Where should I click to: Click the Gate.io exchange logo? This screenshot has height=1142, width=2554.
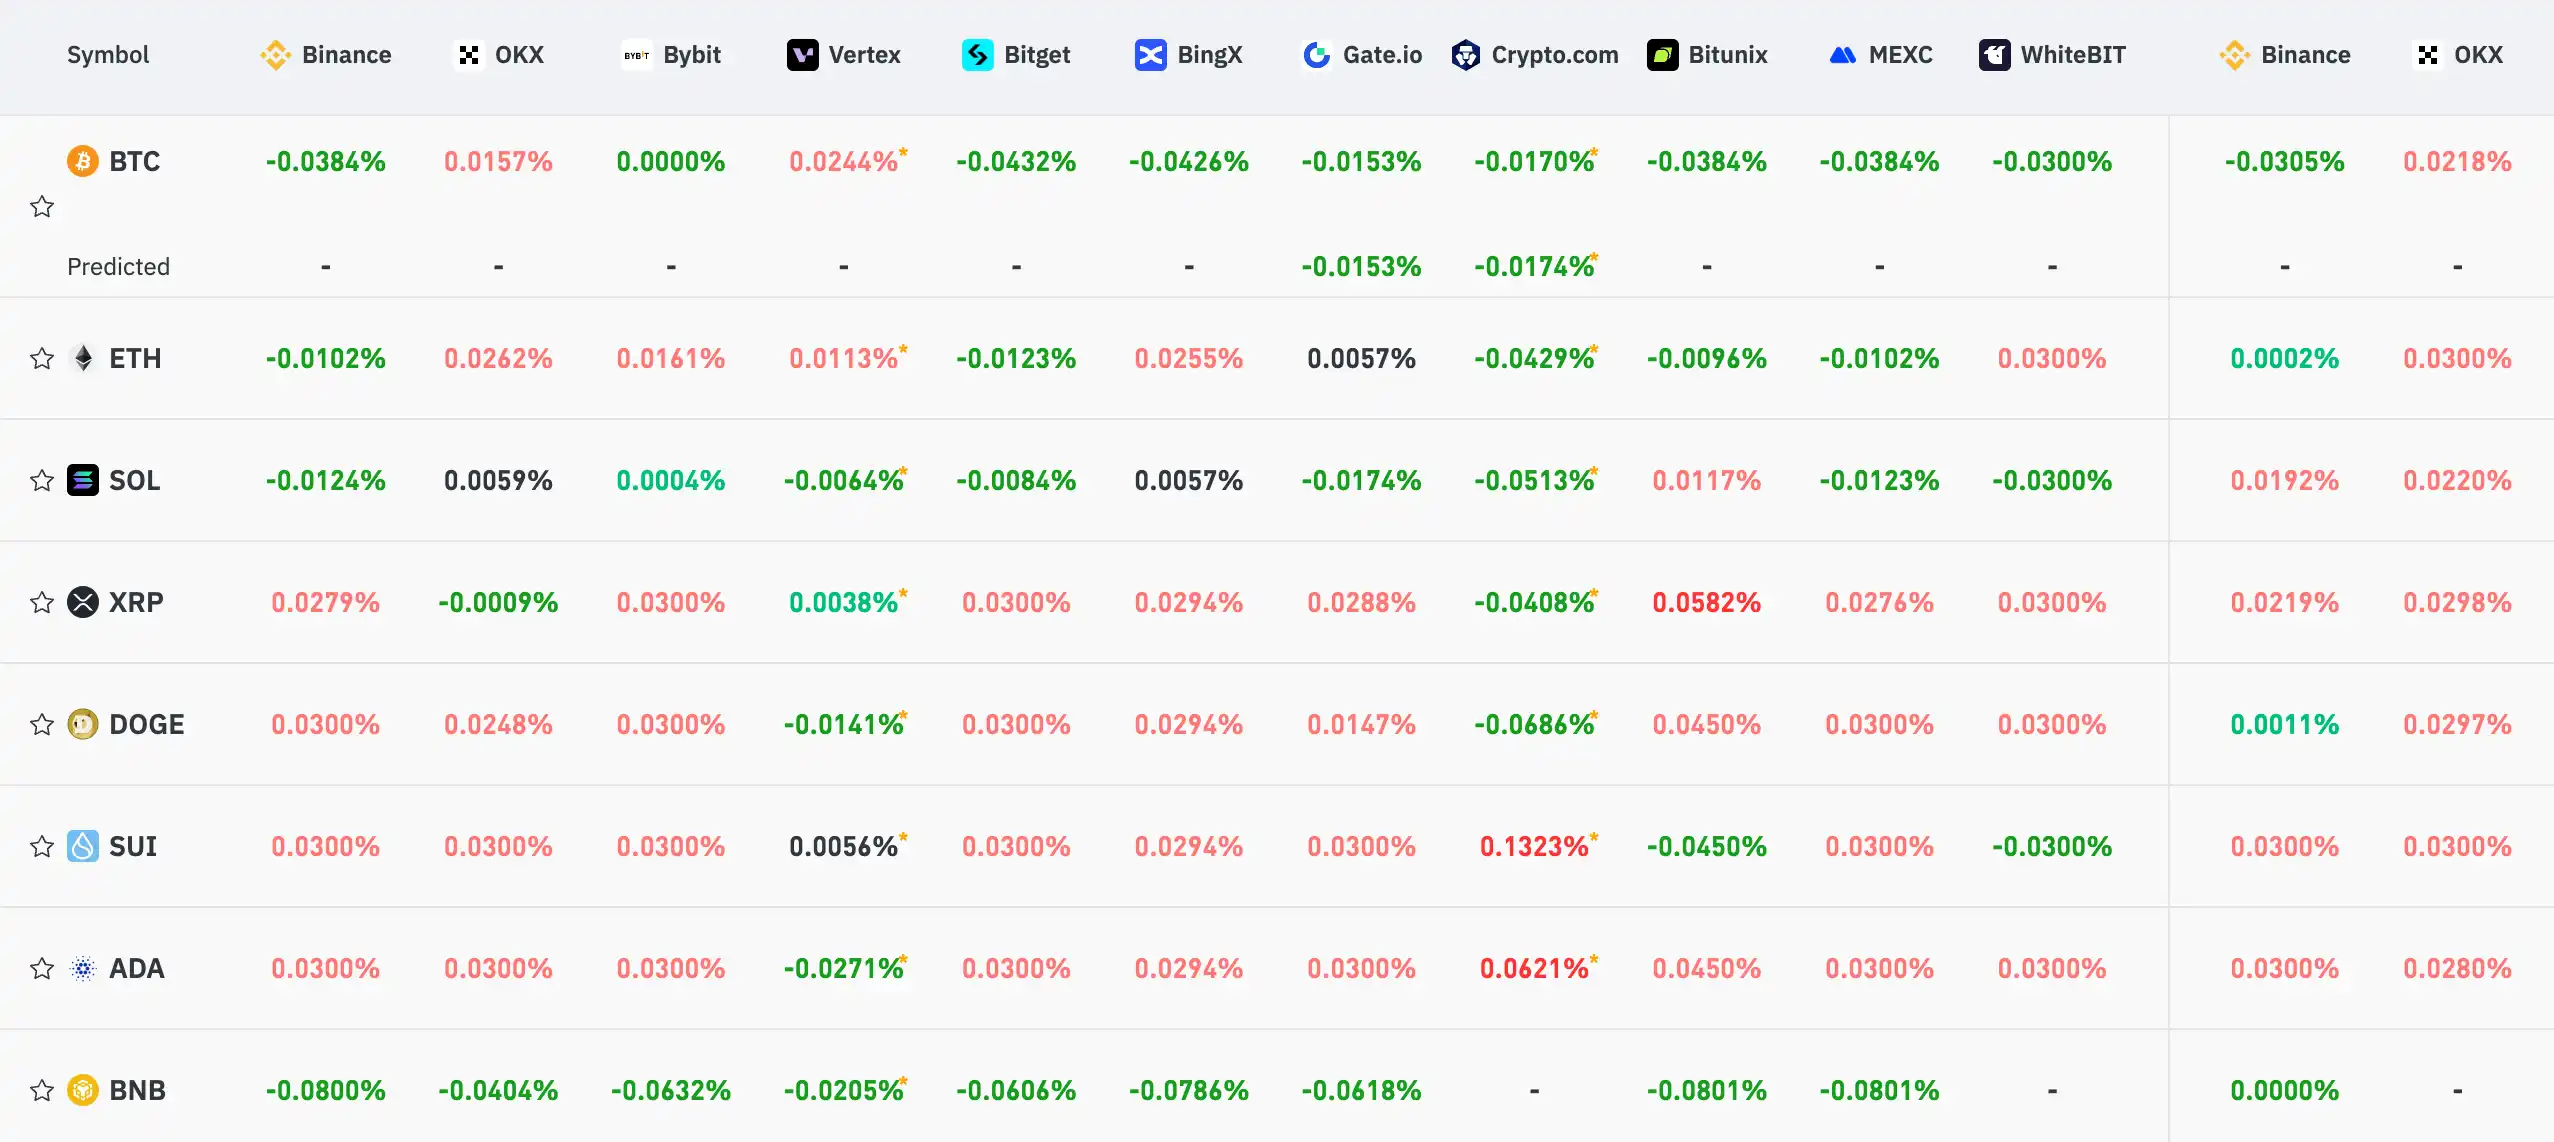(x=1316, y=55)
